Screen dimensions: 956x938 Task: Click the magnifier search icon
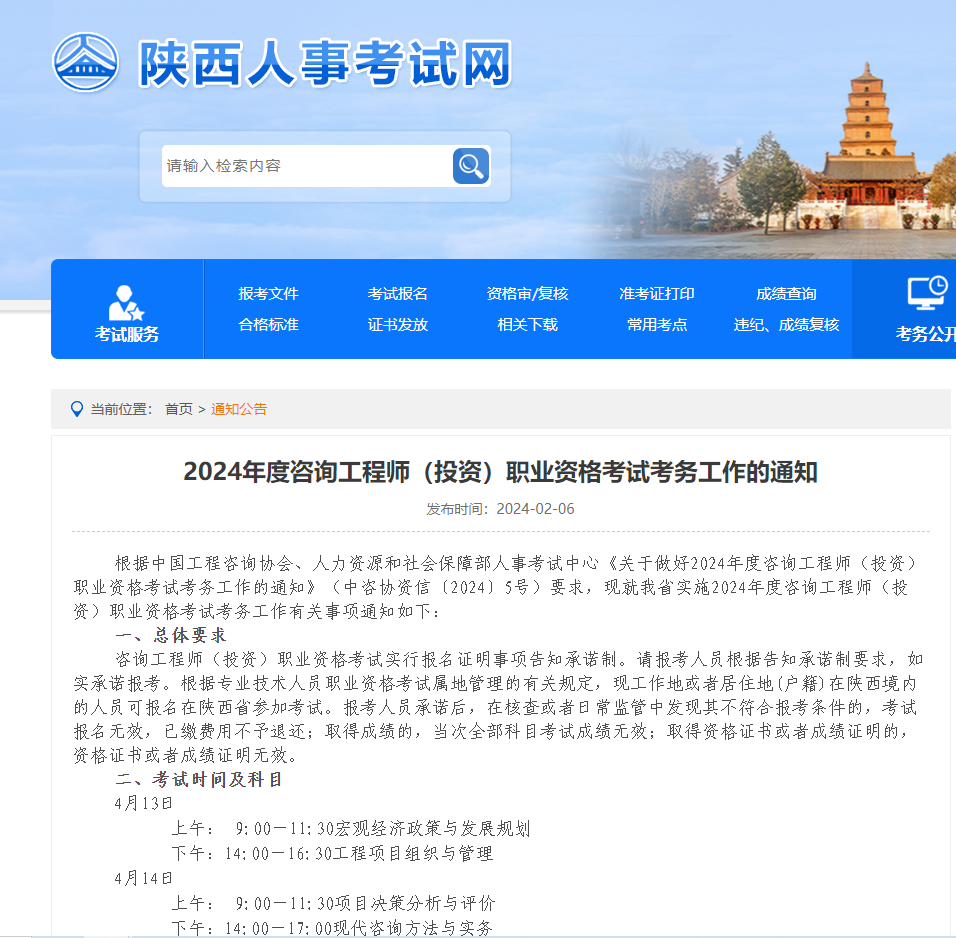click(470, 166)
